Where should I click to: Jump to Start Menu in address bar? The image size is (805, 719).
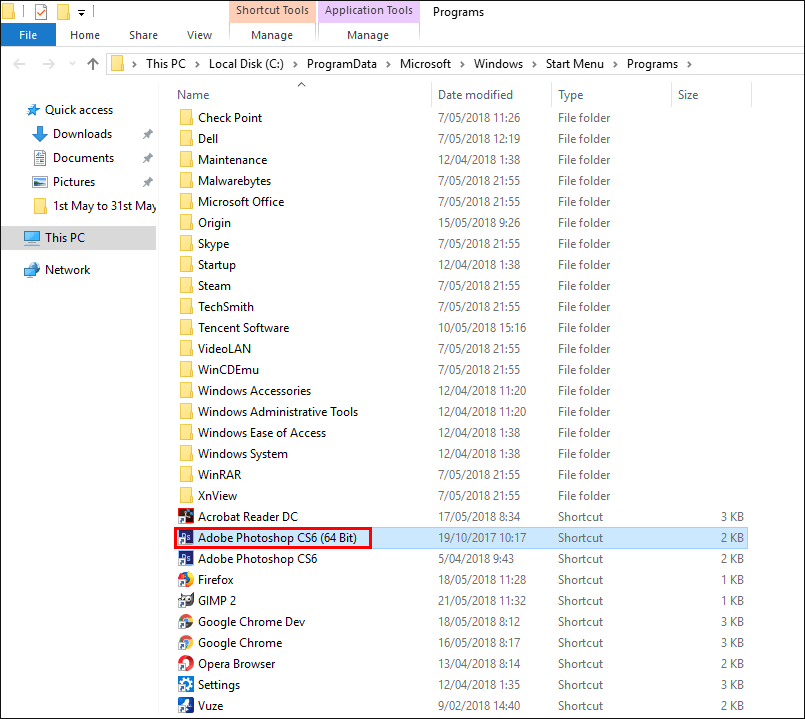[x=574, y=64]
